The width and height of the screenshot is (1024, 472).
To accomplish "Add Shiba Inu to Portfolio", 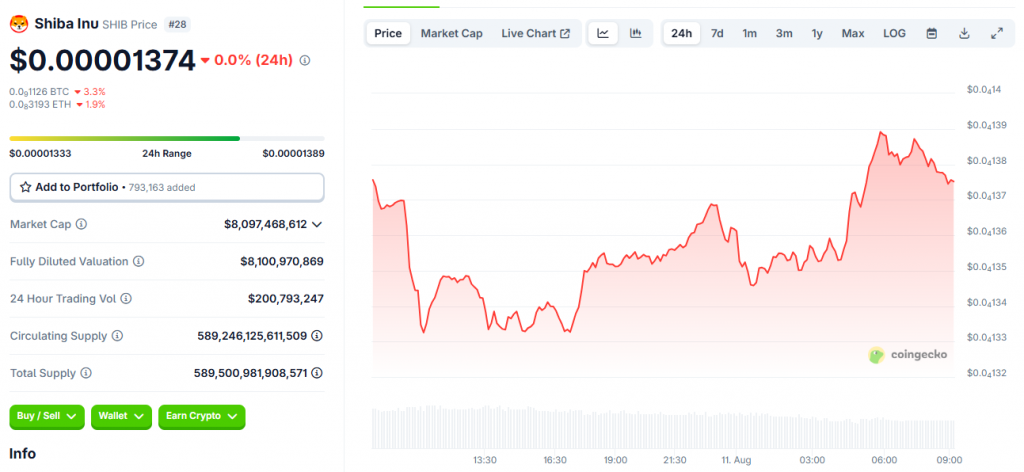I will (x=167, y=187).
